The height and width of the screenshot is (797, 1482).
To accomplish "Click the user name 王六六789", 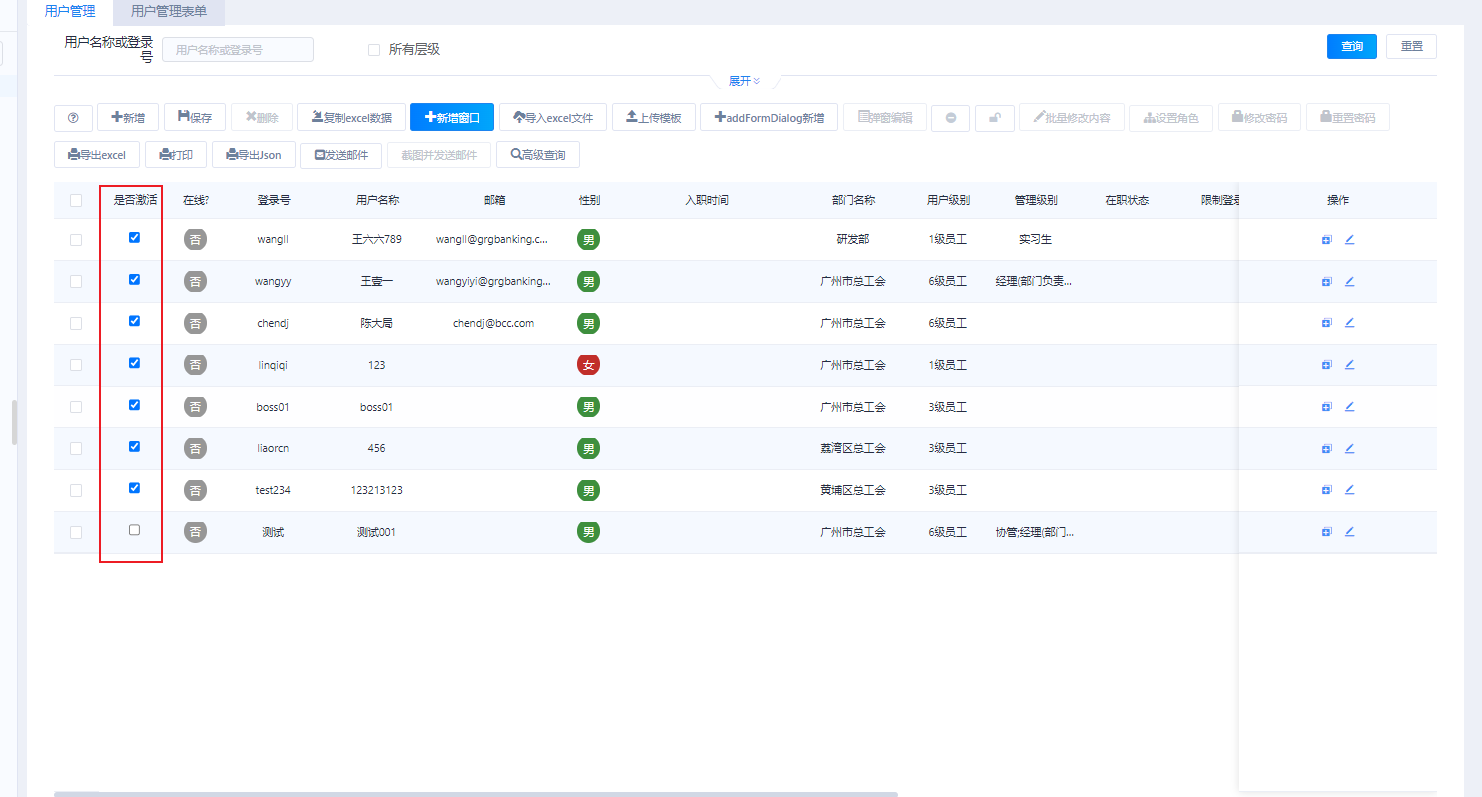I will (x=377, y=240).
